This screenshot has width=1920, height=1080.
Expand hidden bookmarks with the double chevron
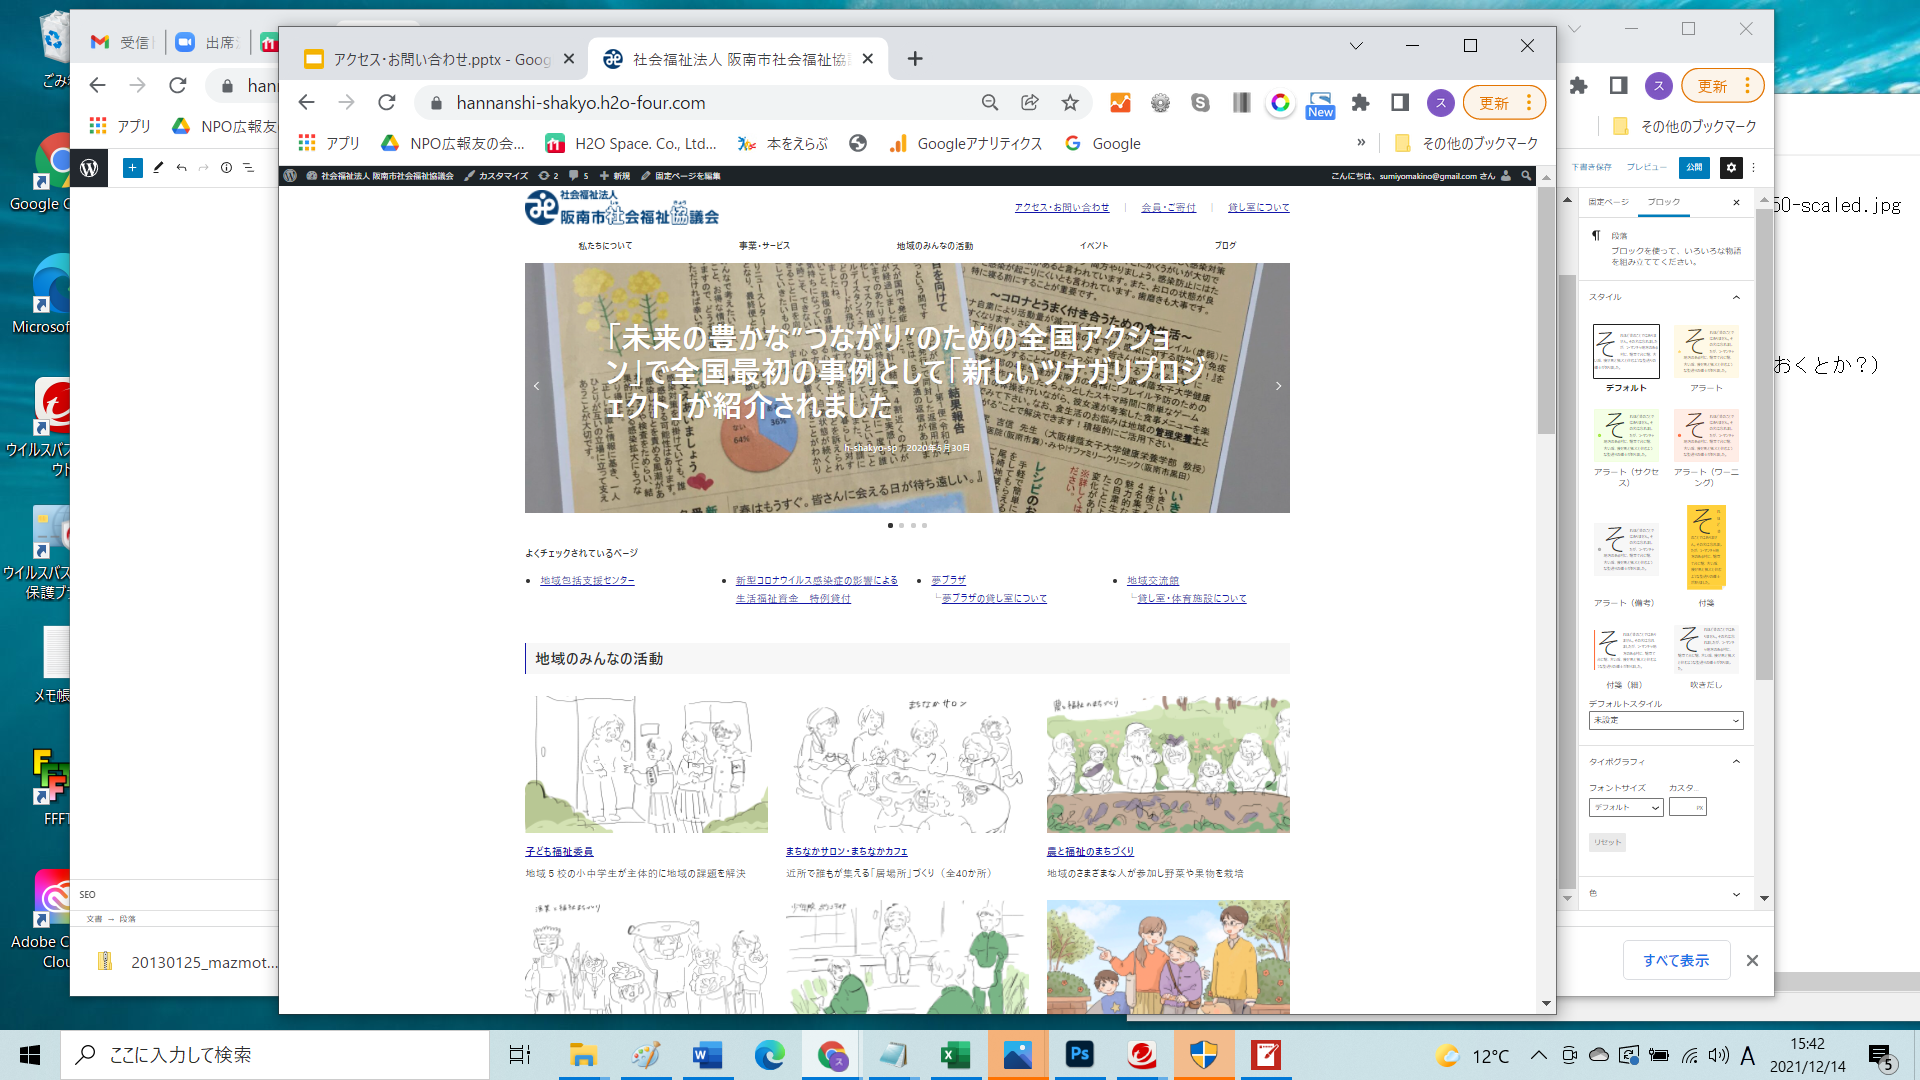coord(1361,143)
